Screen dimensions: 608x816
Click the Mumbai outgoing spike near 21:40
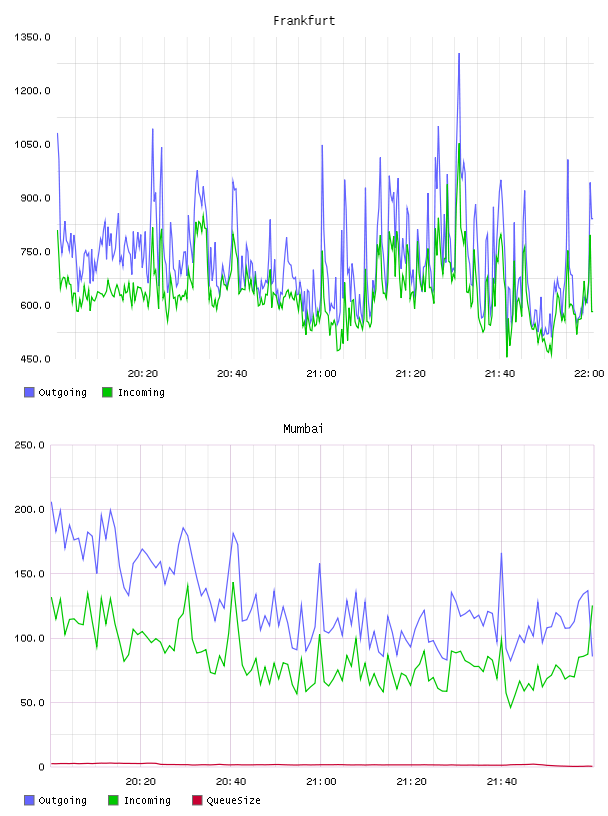click(501, 554)
